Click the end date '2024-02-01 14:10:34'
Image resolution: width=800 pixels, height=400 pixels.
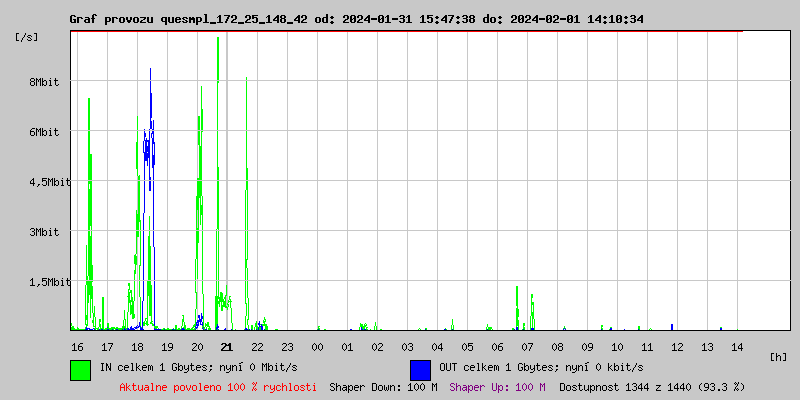click(577, 19)
